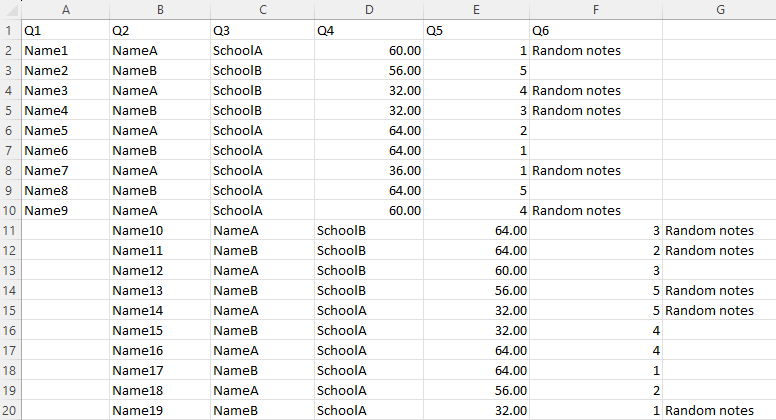Image resolution: width=776 pixels, height=420 pixels.
Task: Select the cell containing Name5
Action: [65, 130]
